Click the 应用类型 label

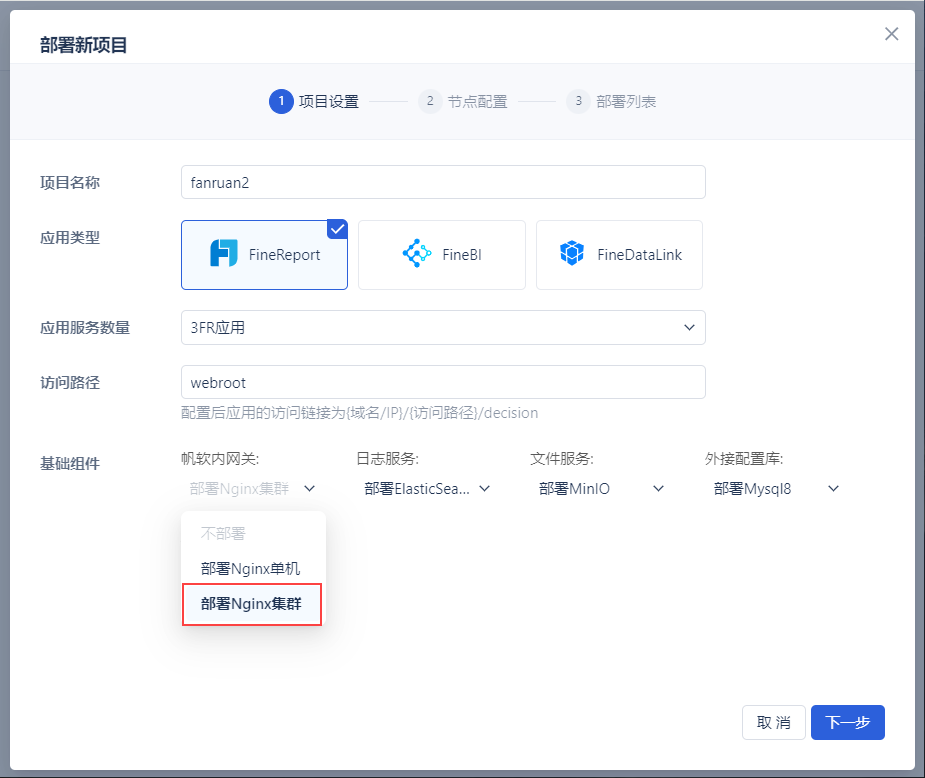point(70,238)
